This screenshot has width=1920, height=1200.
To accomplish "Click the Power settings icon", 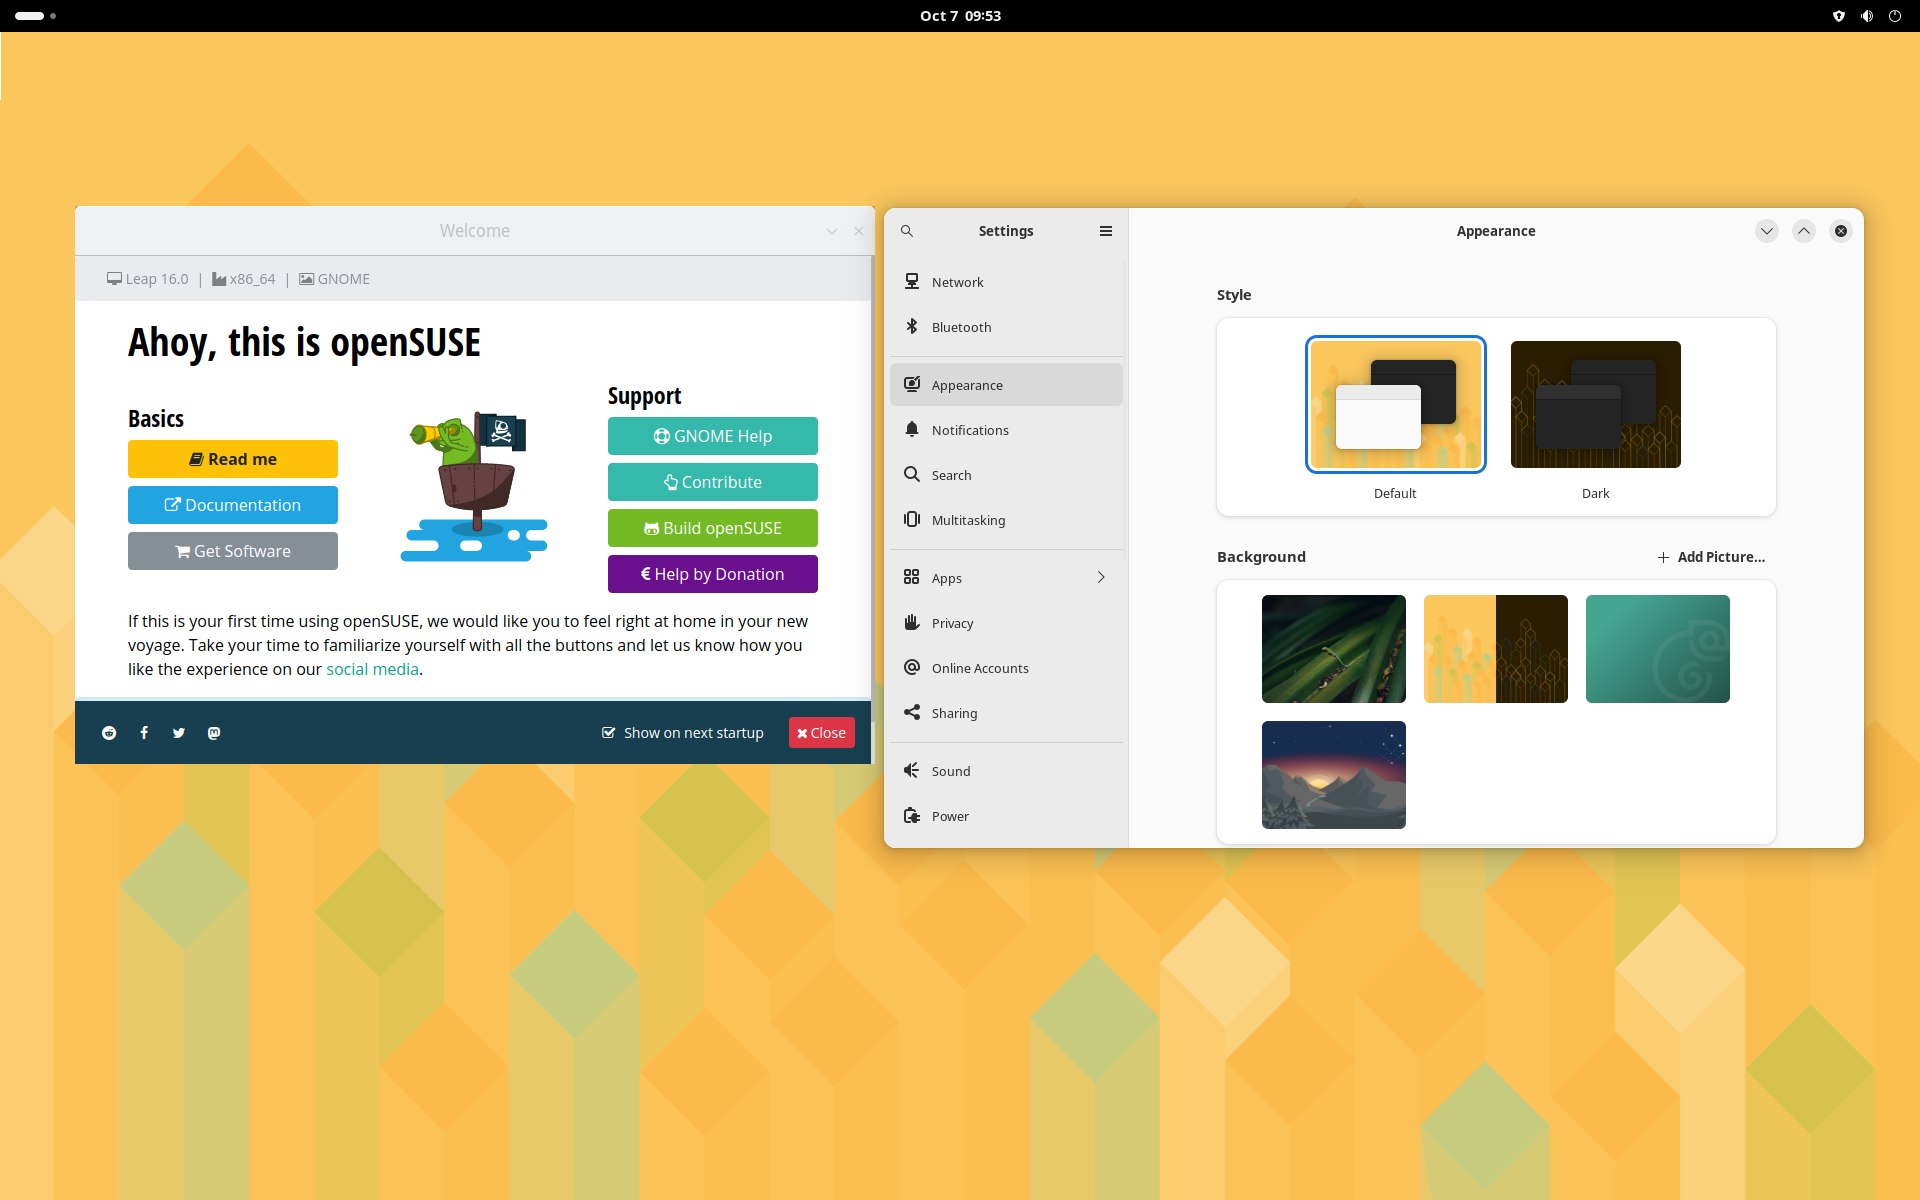I will [x=910, y=816].
